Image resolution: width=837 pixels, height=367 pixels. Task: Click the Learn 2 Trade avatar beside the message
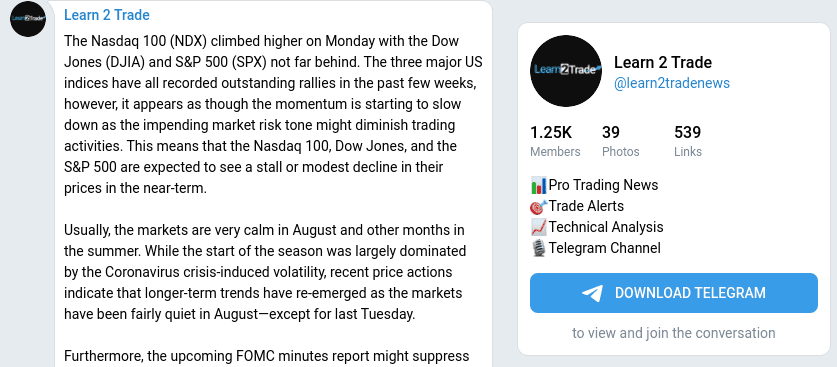[28, 19]
